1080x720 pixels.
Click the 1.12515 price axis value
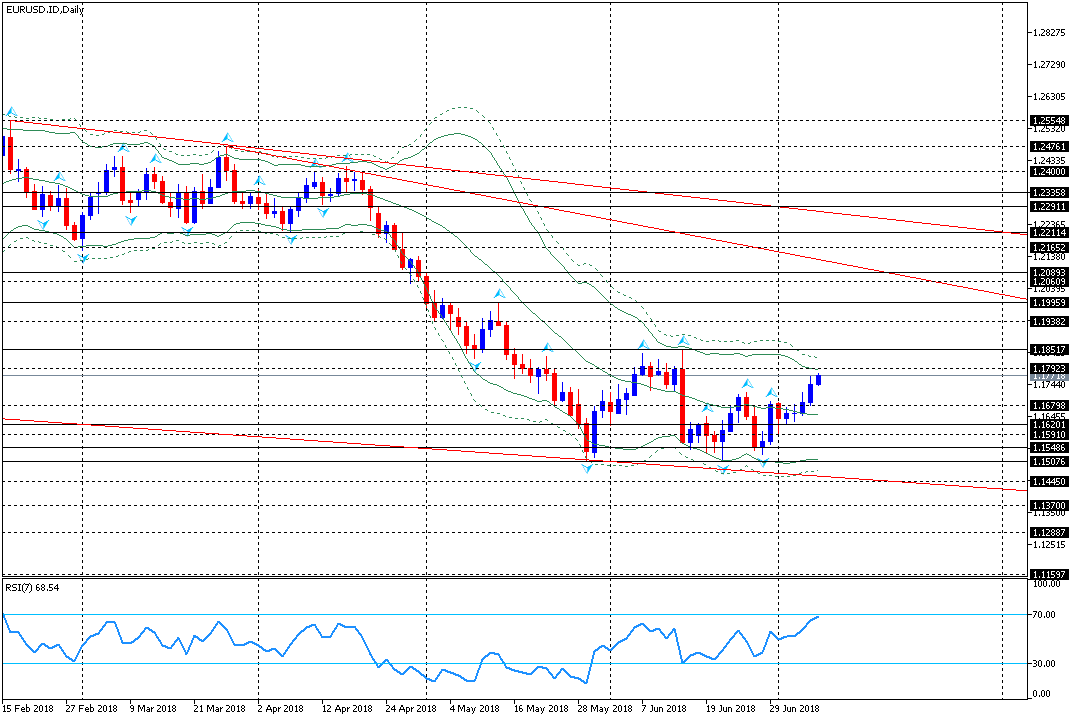1049,545
